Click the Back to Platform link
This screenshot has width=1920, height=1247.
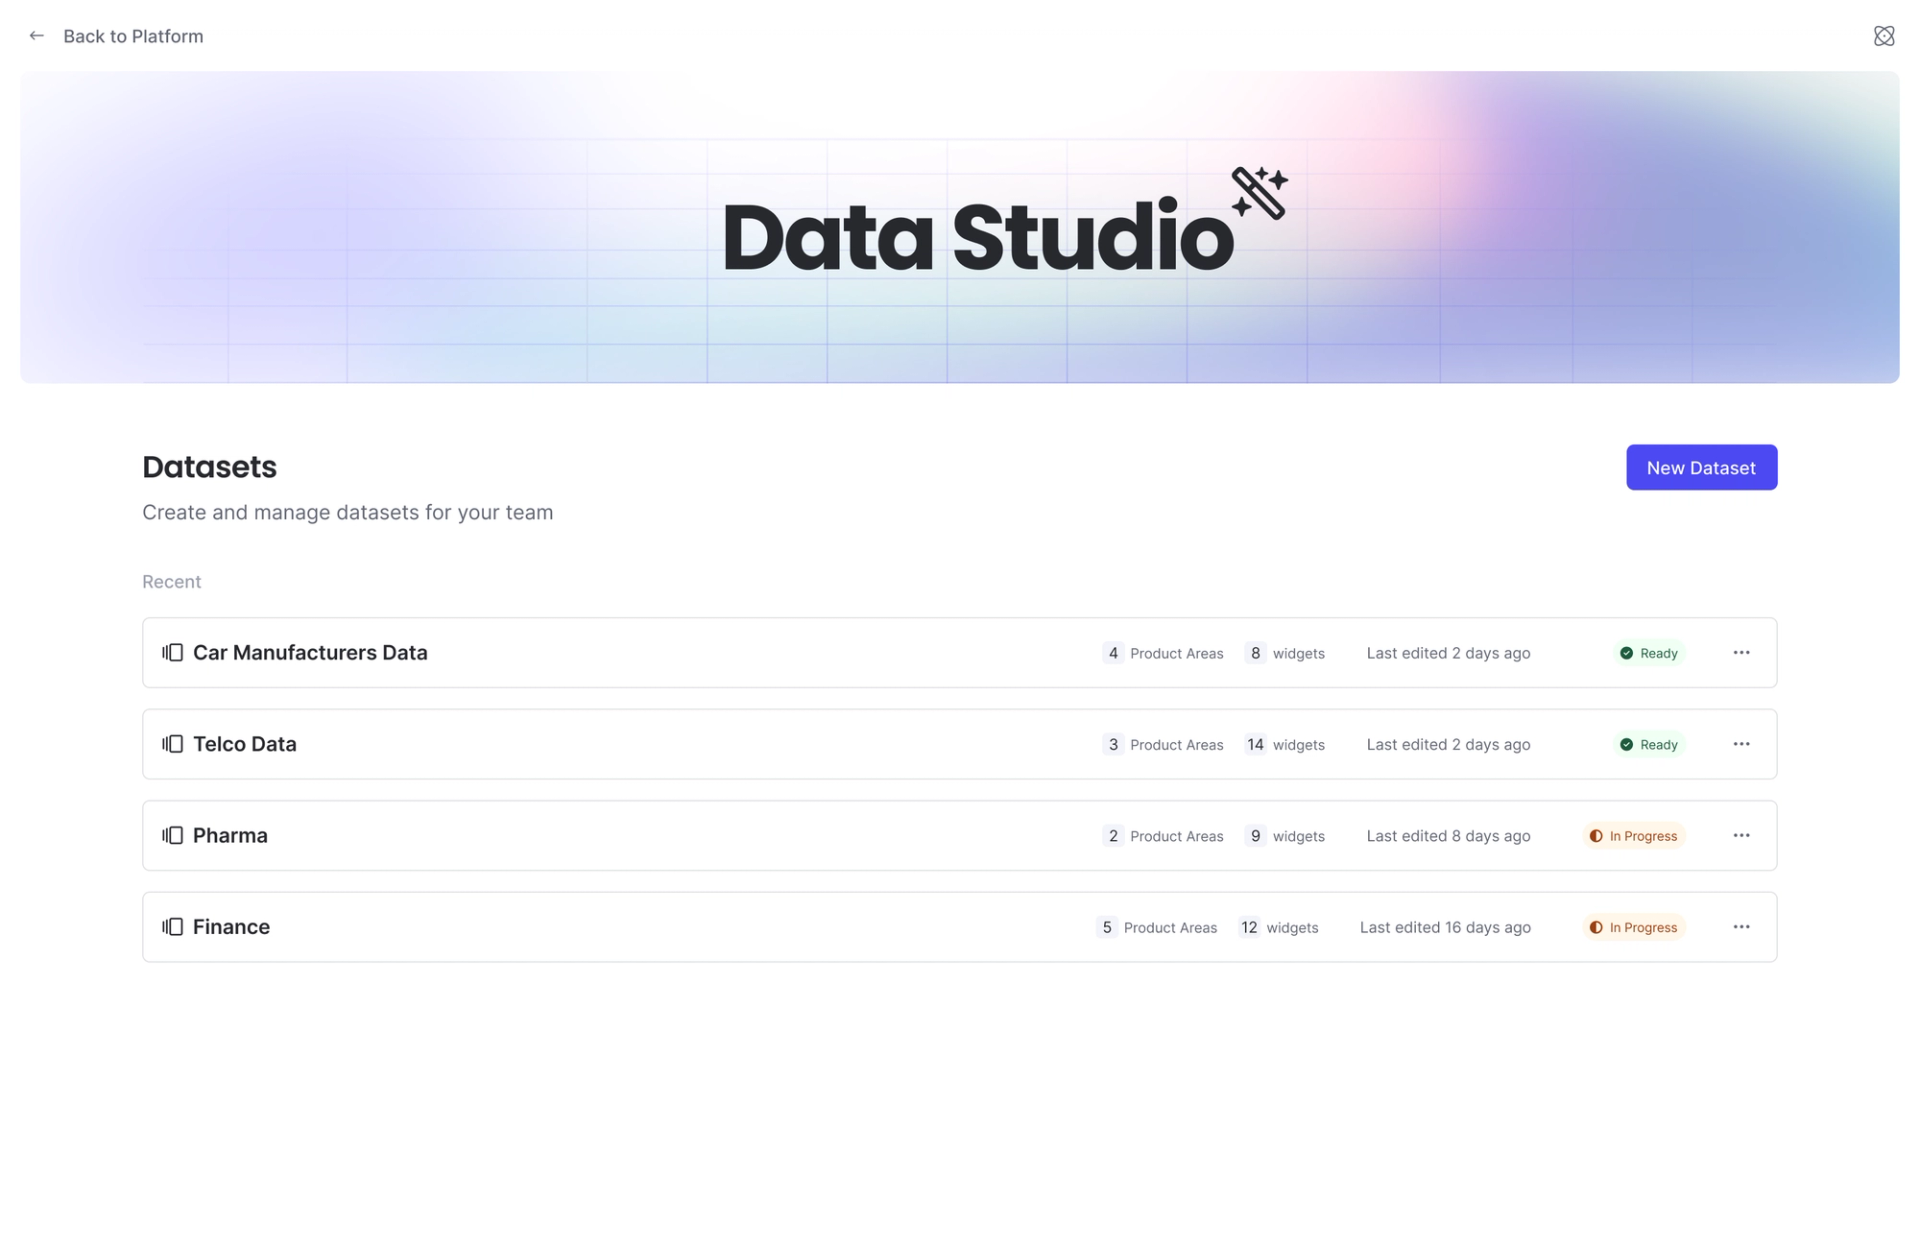pos(133,36)
